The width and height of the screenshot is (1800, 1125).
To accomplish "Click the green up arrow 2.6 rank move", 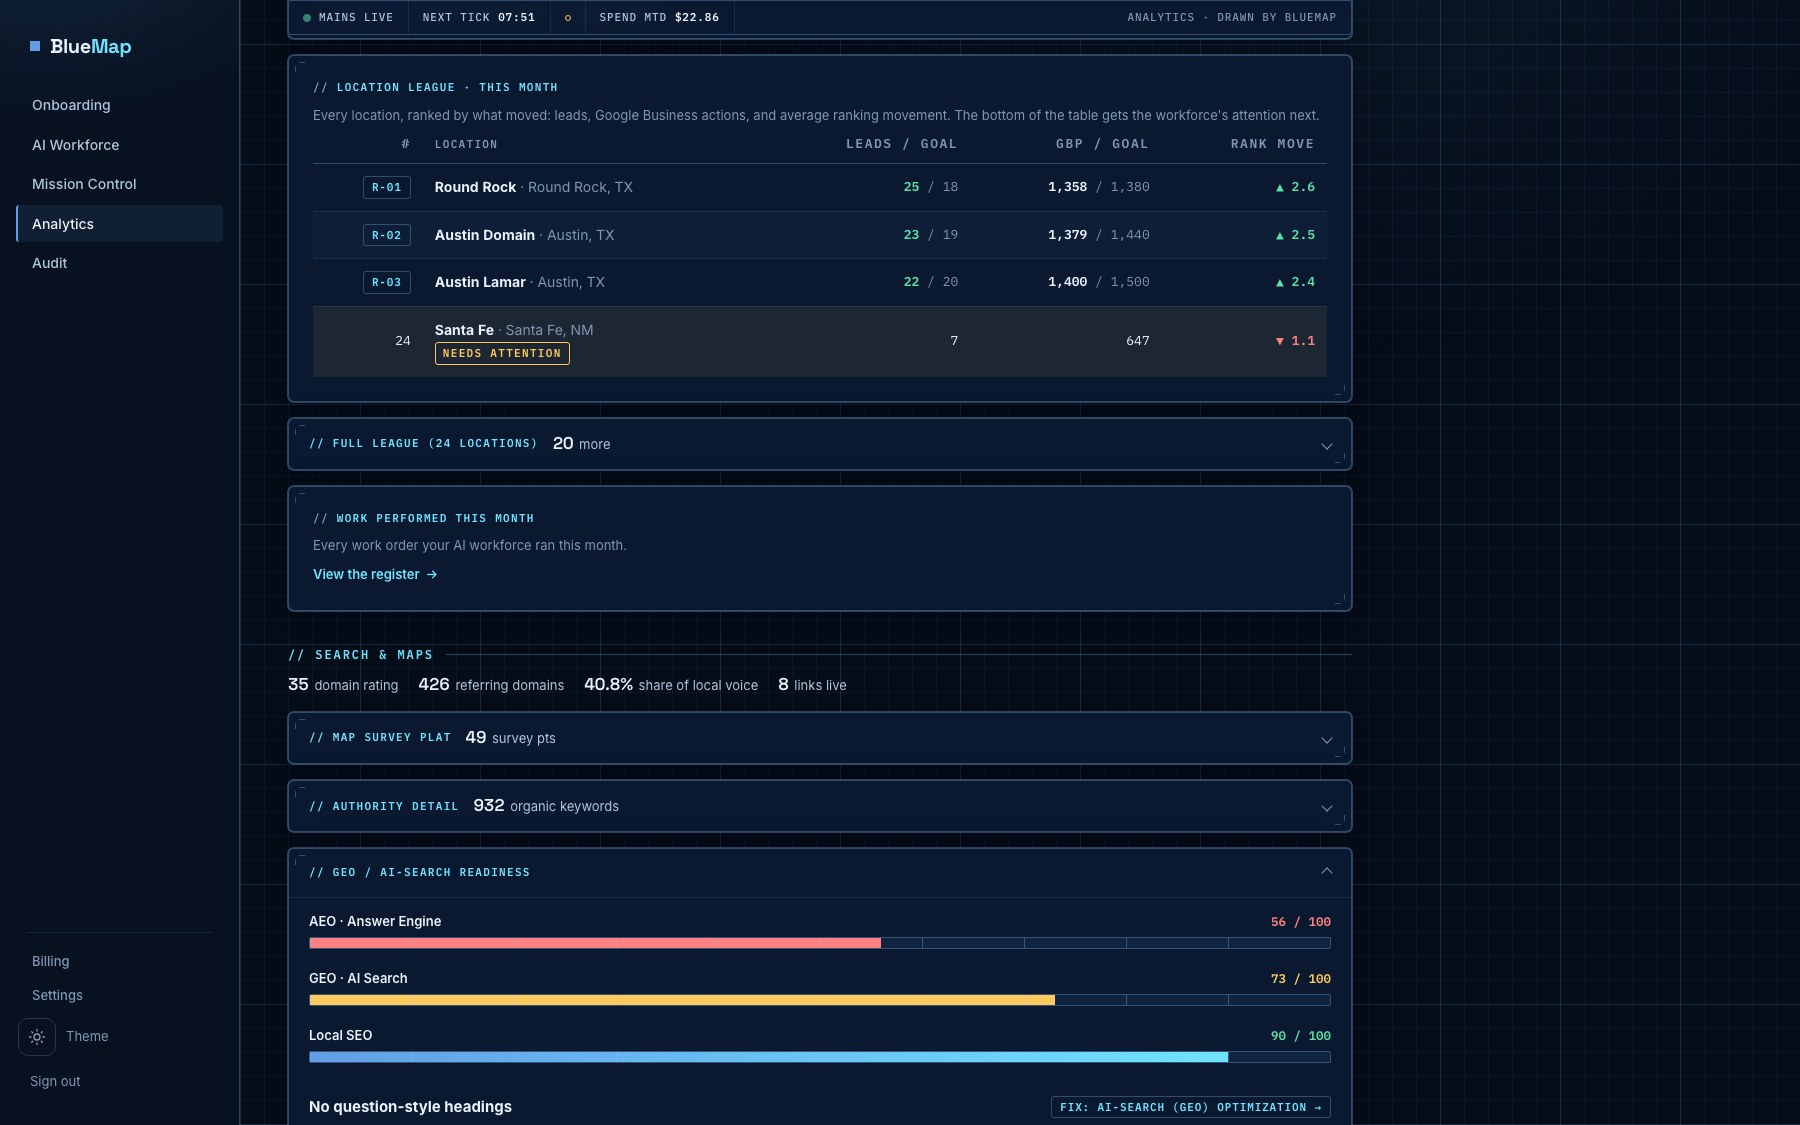I will tap(1295, 187).
